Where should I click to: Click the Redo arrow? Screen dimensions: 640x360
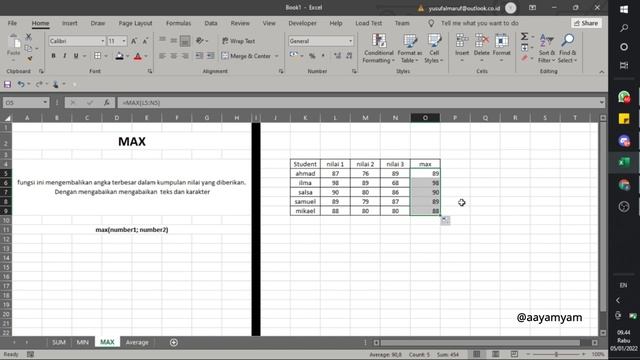click(39, 84)
